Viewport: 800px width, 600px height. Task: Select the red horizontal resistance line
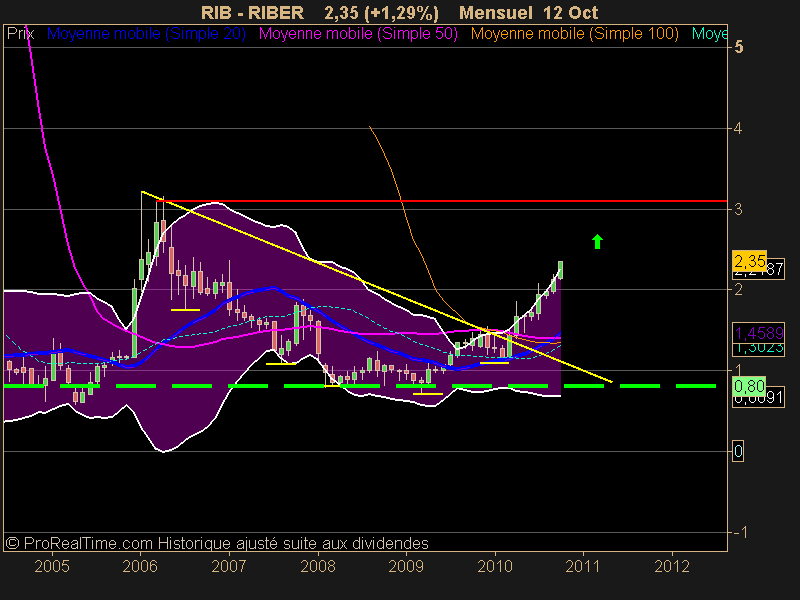click(442, 201)
